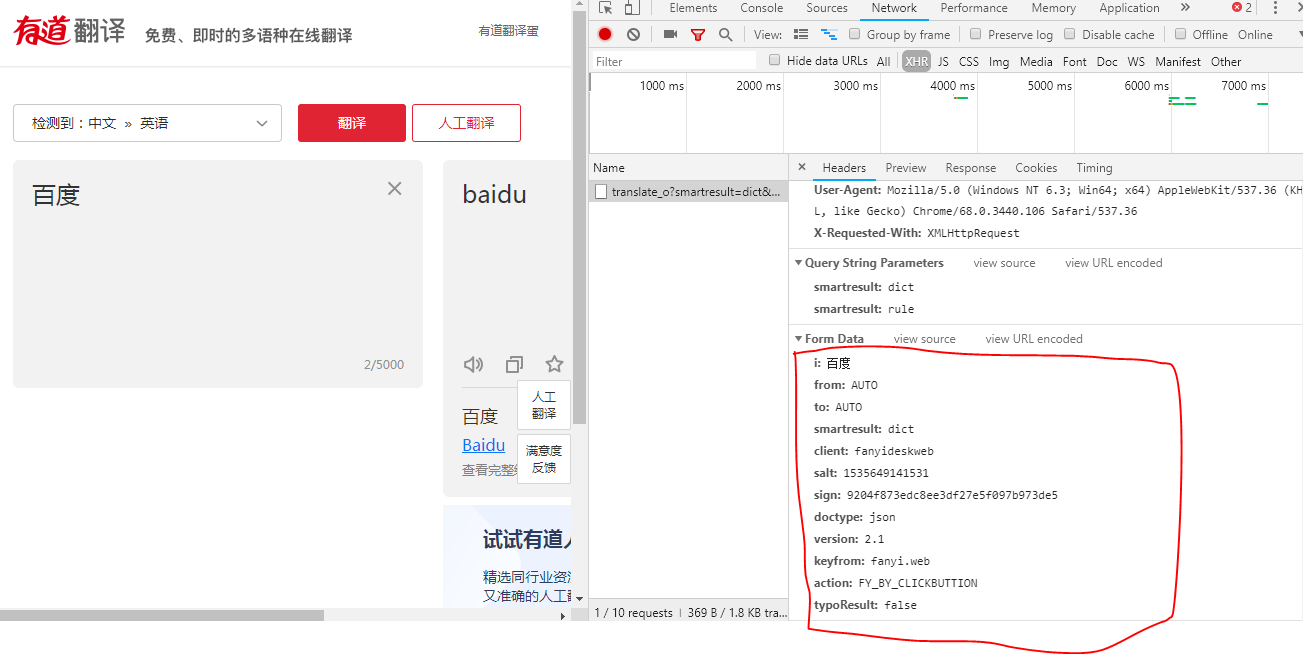Screen dimensions: 1303x654
Task: Select the Headers detail tab
Action: coord(844,168)
